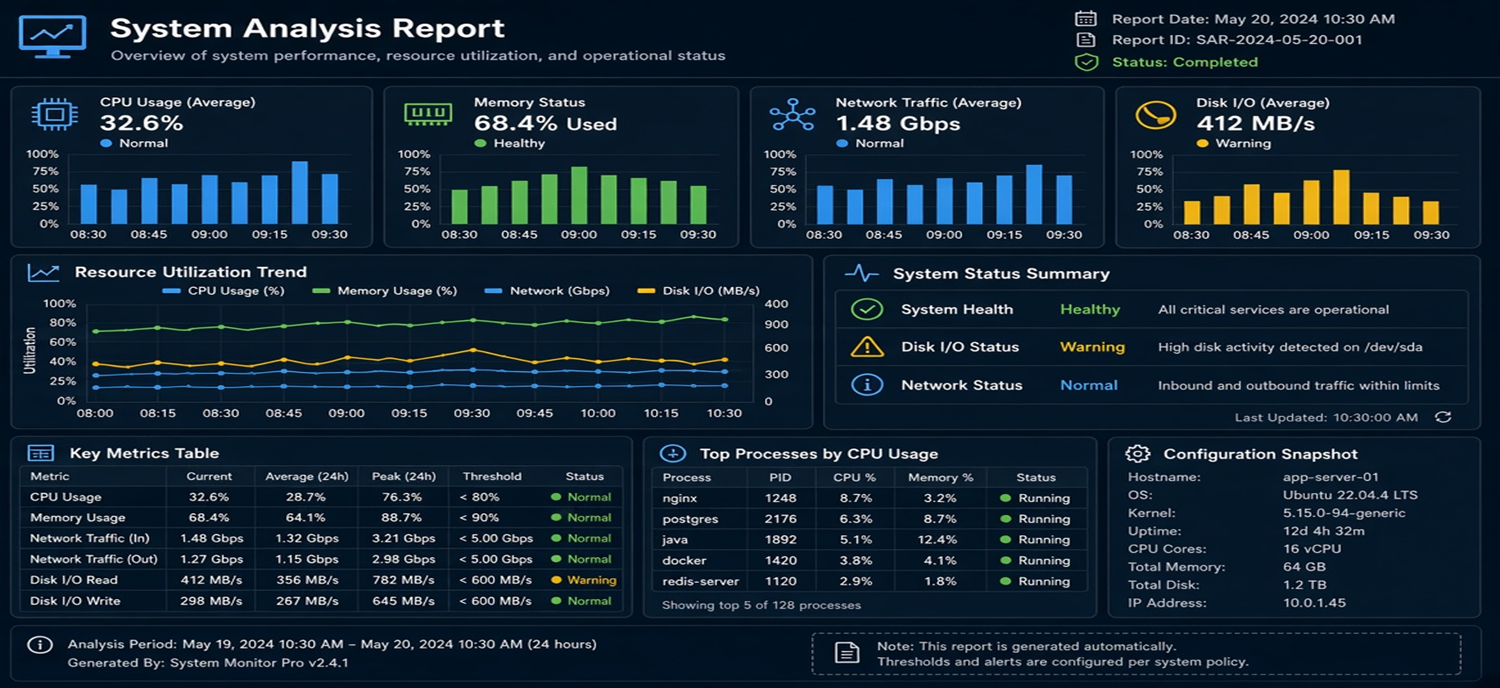Click the document icon beside Report ID
This screenshot has width=1500, height=688.
[1085, 40]
